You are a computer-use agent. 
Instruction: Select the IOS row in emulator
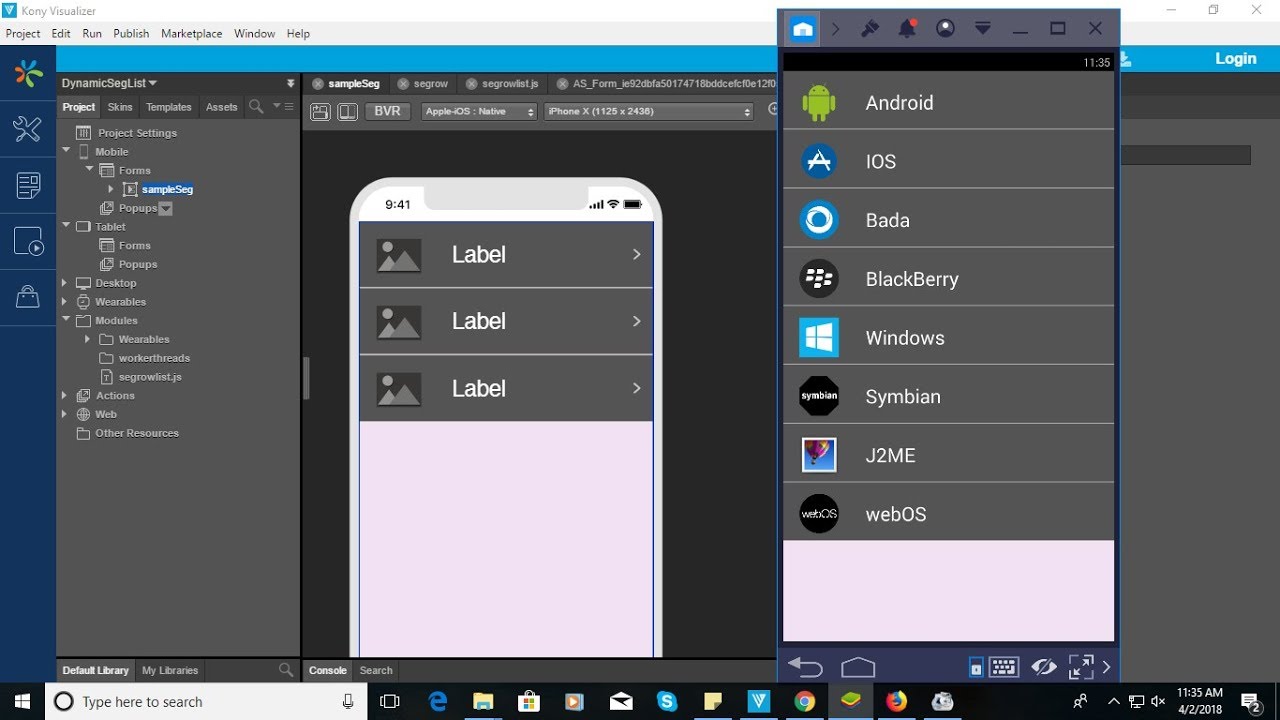point(948,161)
